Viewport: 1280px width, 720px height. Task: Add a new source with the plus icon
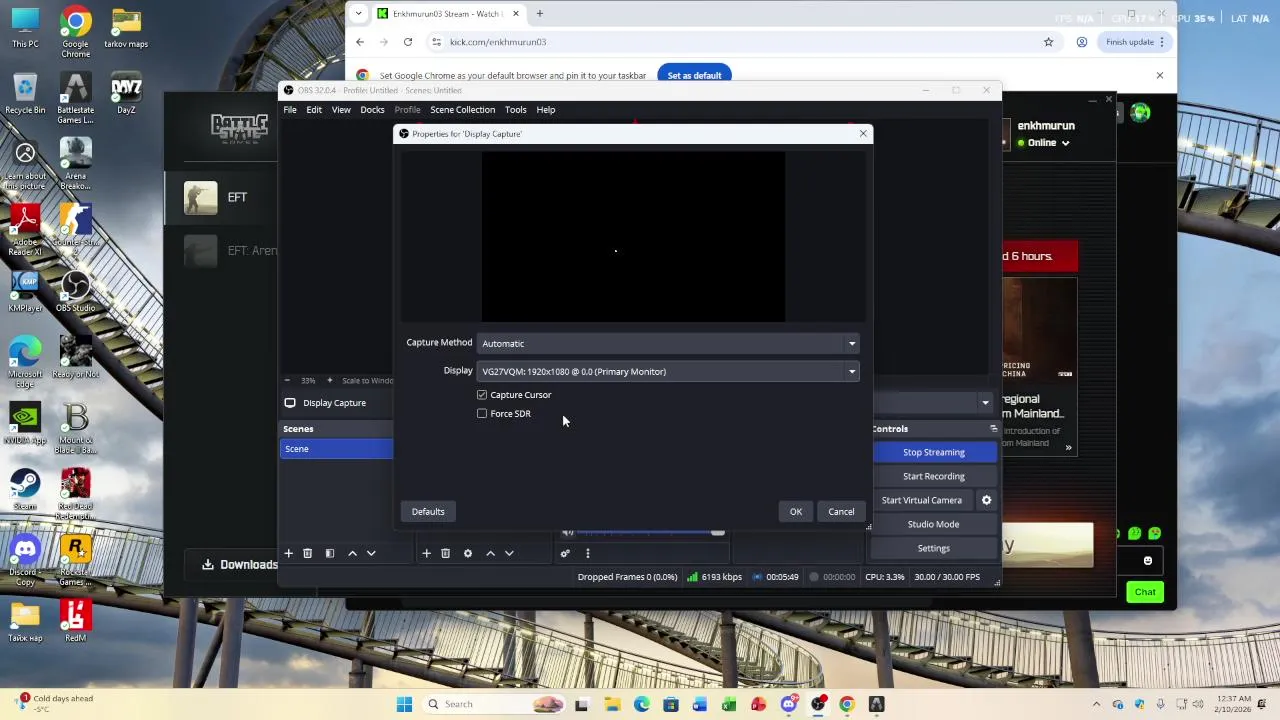426,553
